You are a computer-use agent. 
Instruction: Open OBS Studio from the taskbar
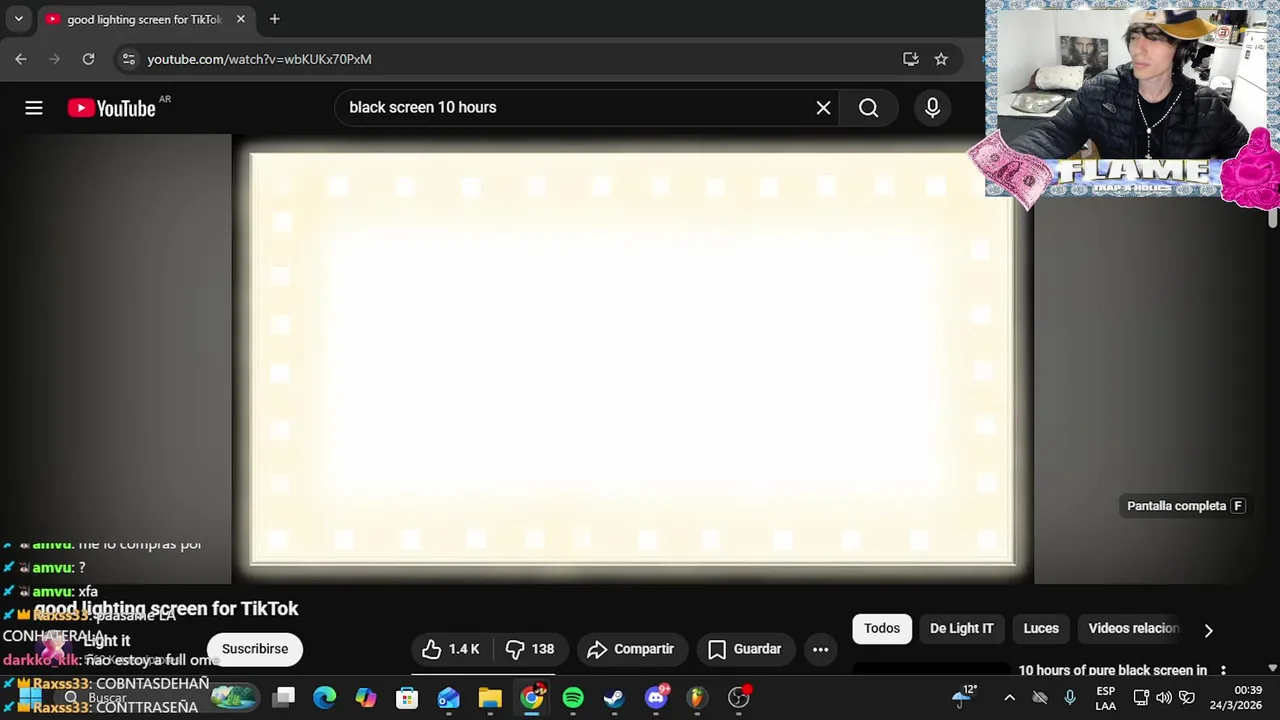pos(739,697)
